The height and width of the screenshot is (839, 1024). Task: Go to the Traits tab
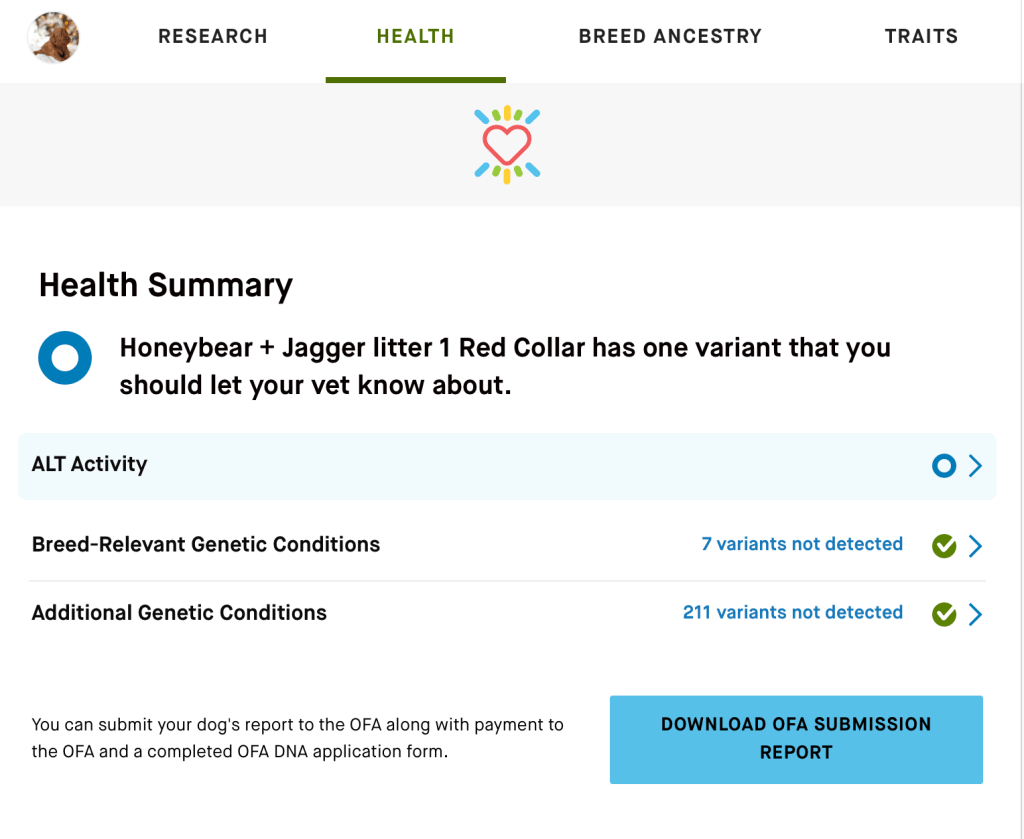pyautogui.click(x=921, y=37)
